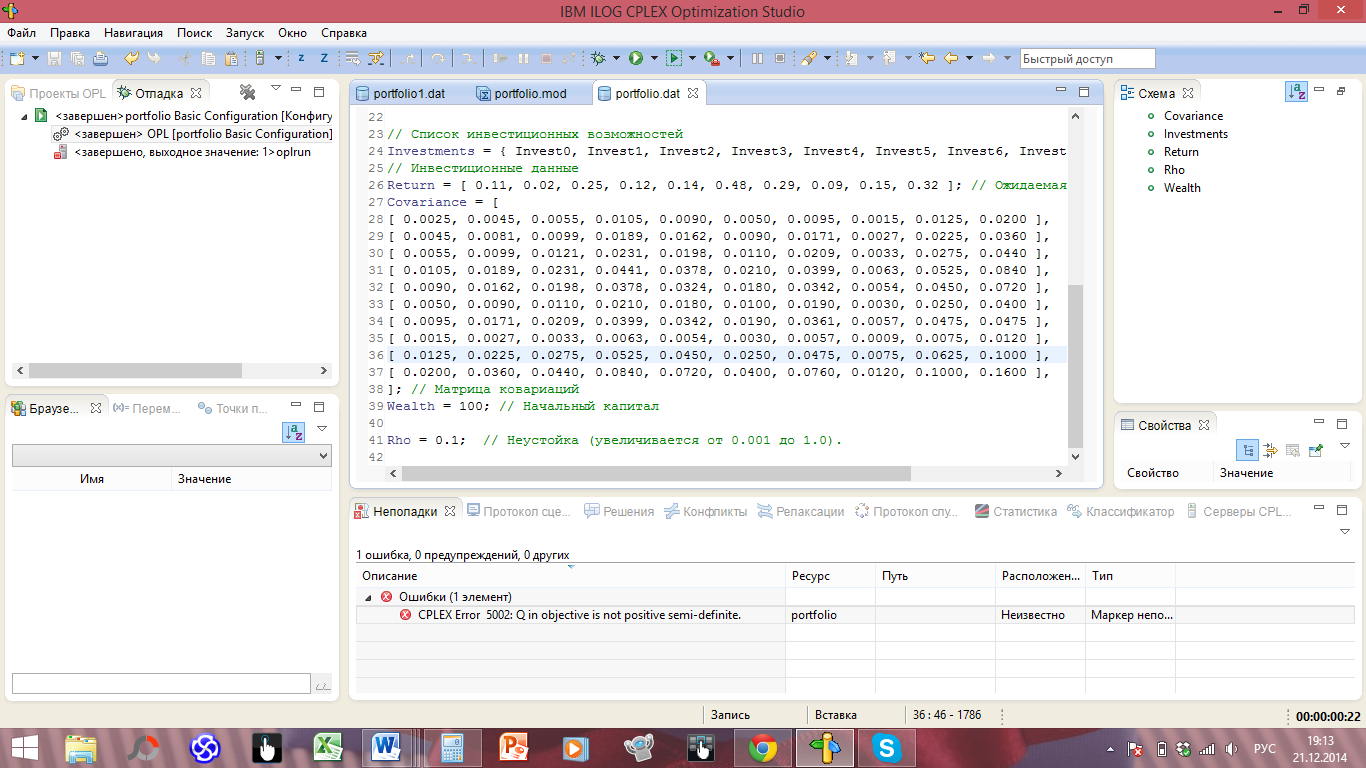Image resolution: width=1366 pixels, height=768 pixels.
Task: Open the combo box in the Браузер panel
Action: tap(172, 455)
